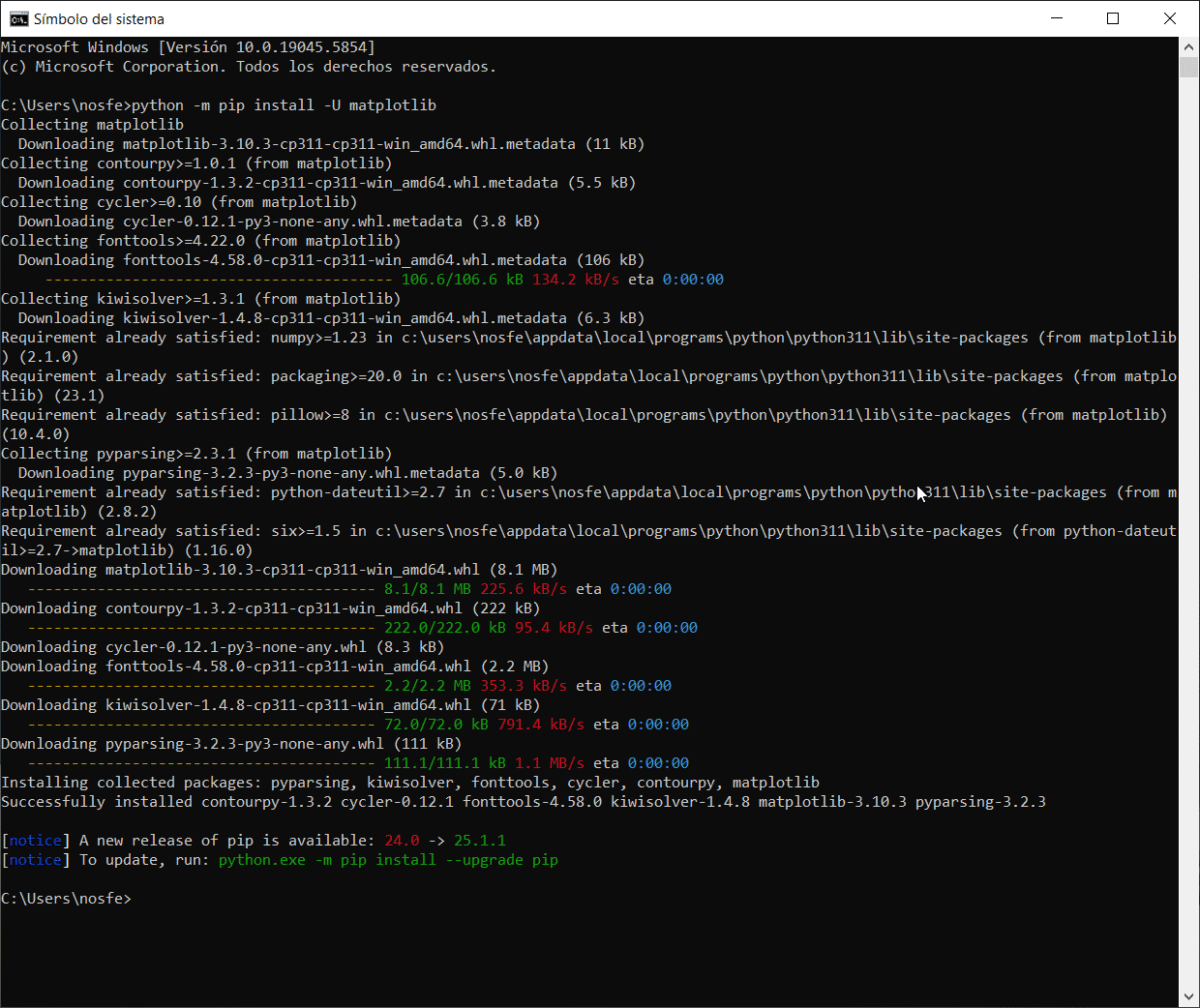1200x1008 pixels.
Task: Click the 8.1/8.1 MB matplotlib progress bar
Action: 199,590
